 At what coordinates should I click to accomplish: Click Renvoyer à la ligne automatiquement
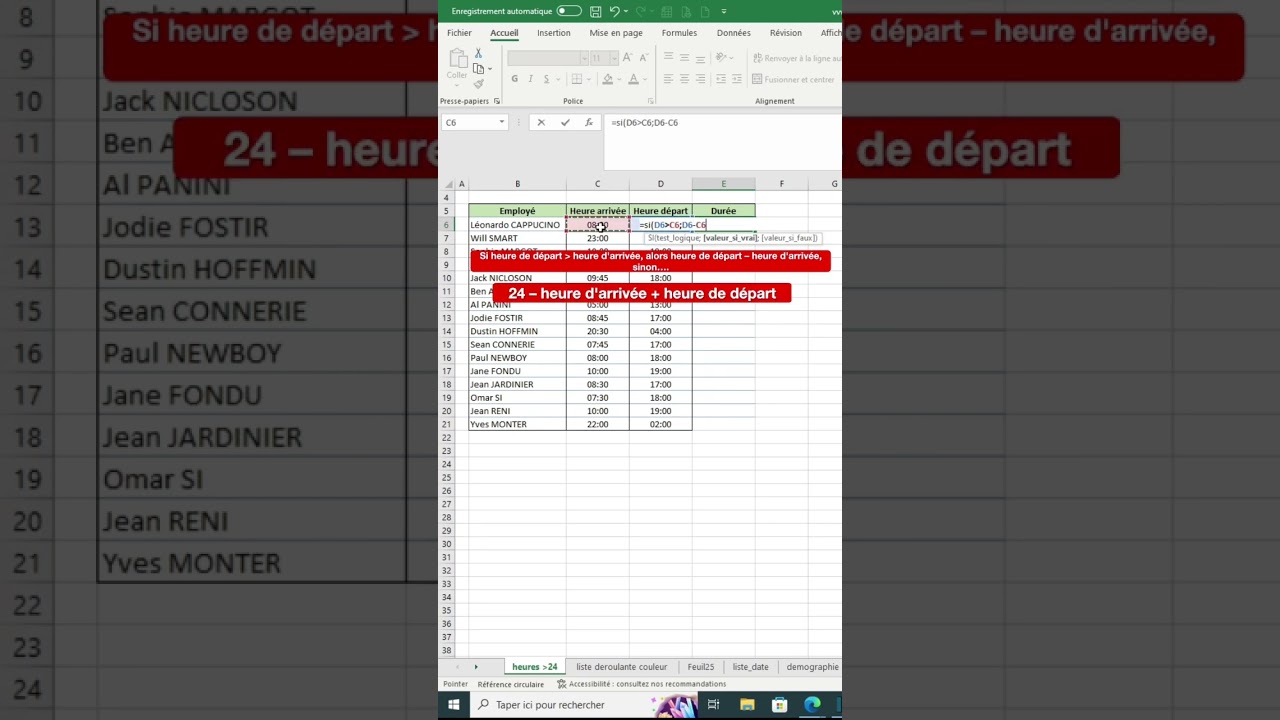click(x=796, y=58)
